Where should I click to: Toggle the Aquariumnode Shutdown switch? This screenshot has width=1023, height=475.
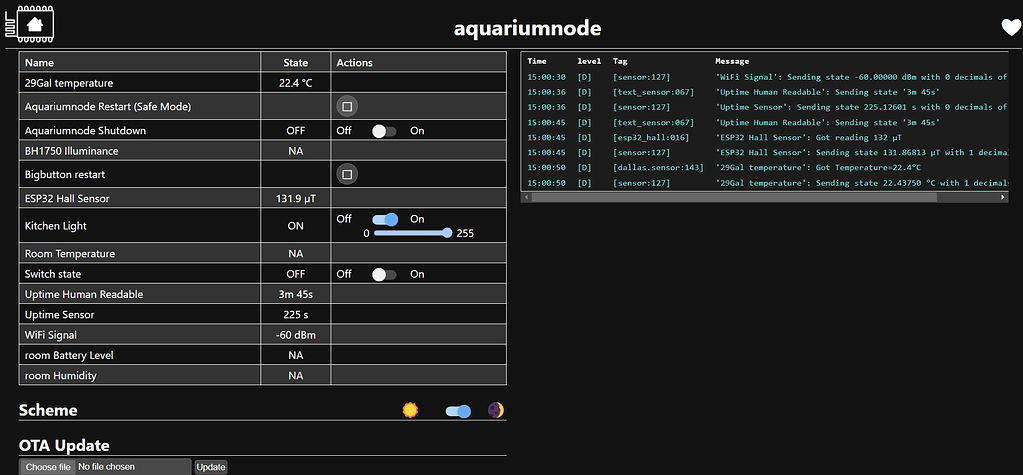pos(384,131)
